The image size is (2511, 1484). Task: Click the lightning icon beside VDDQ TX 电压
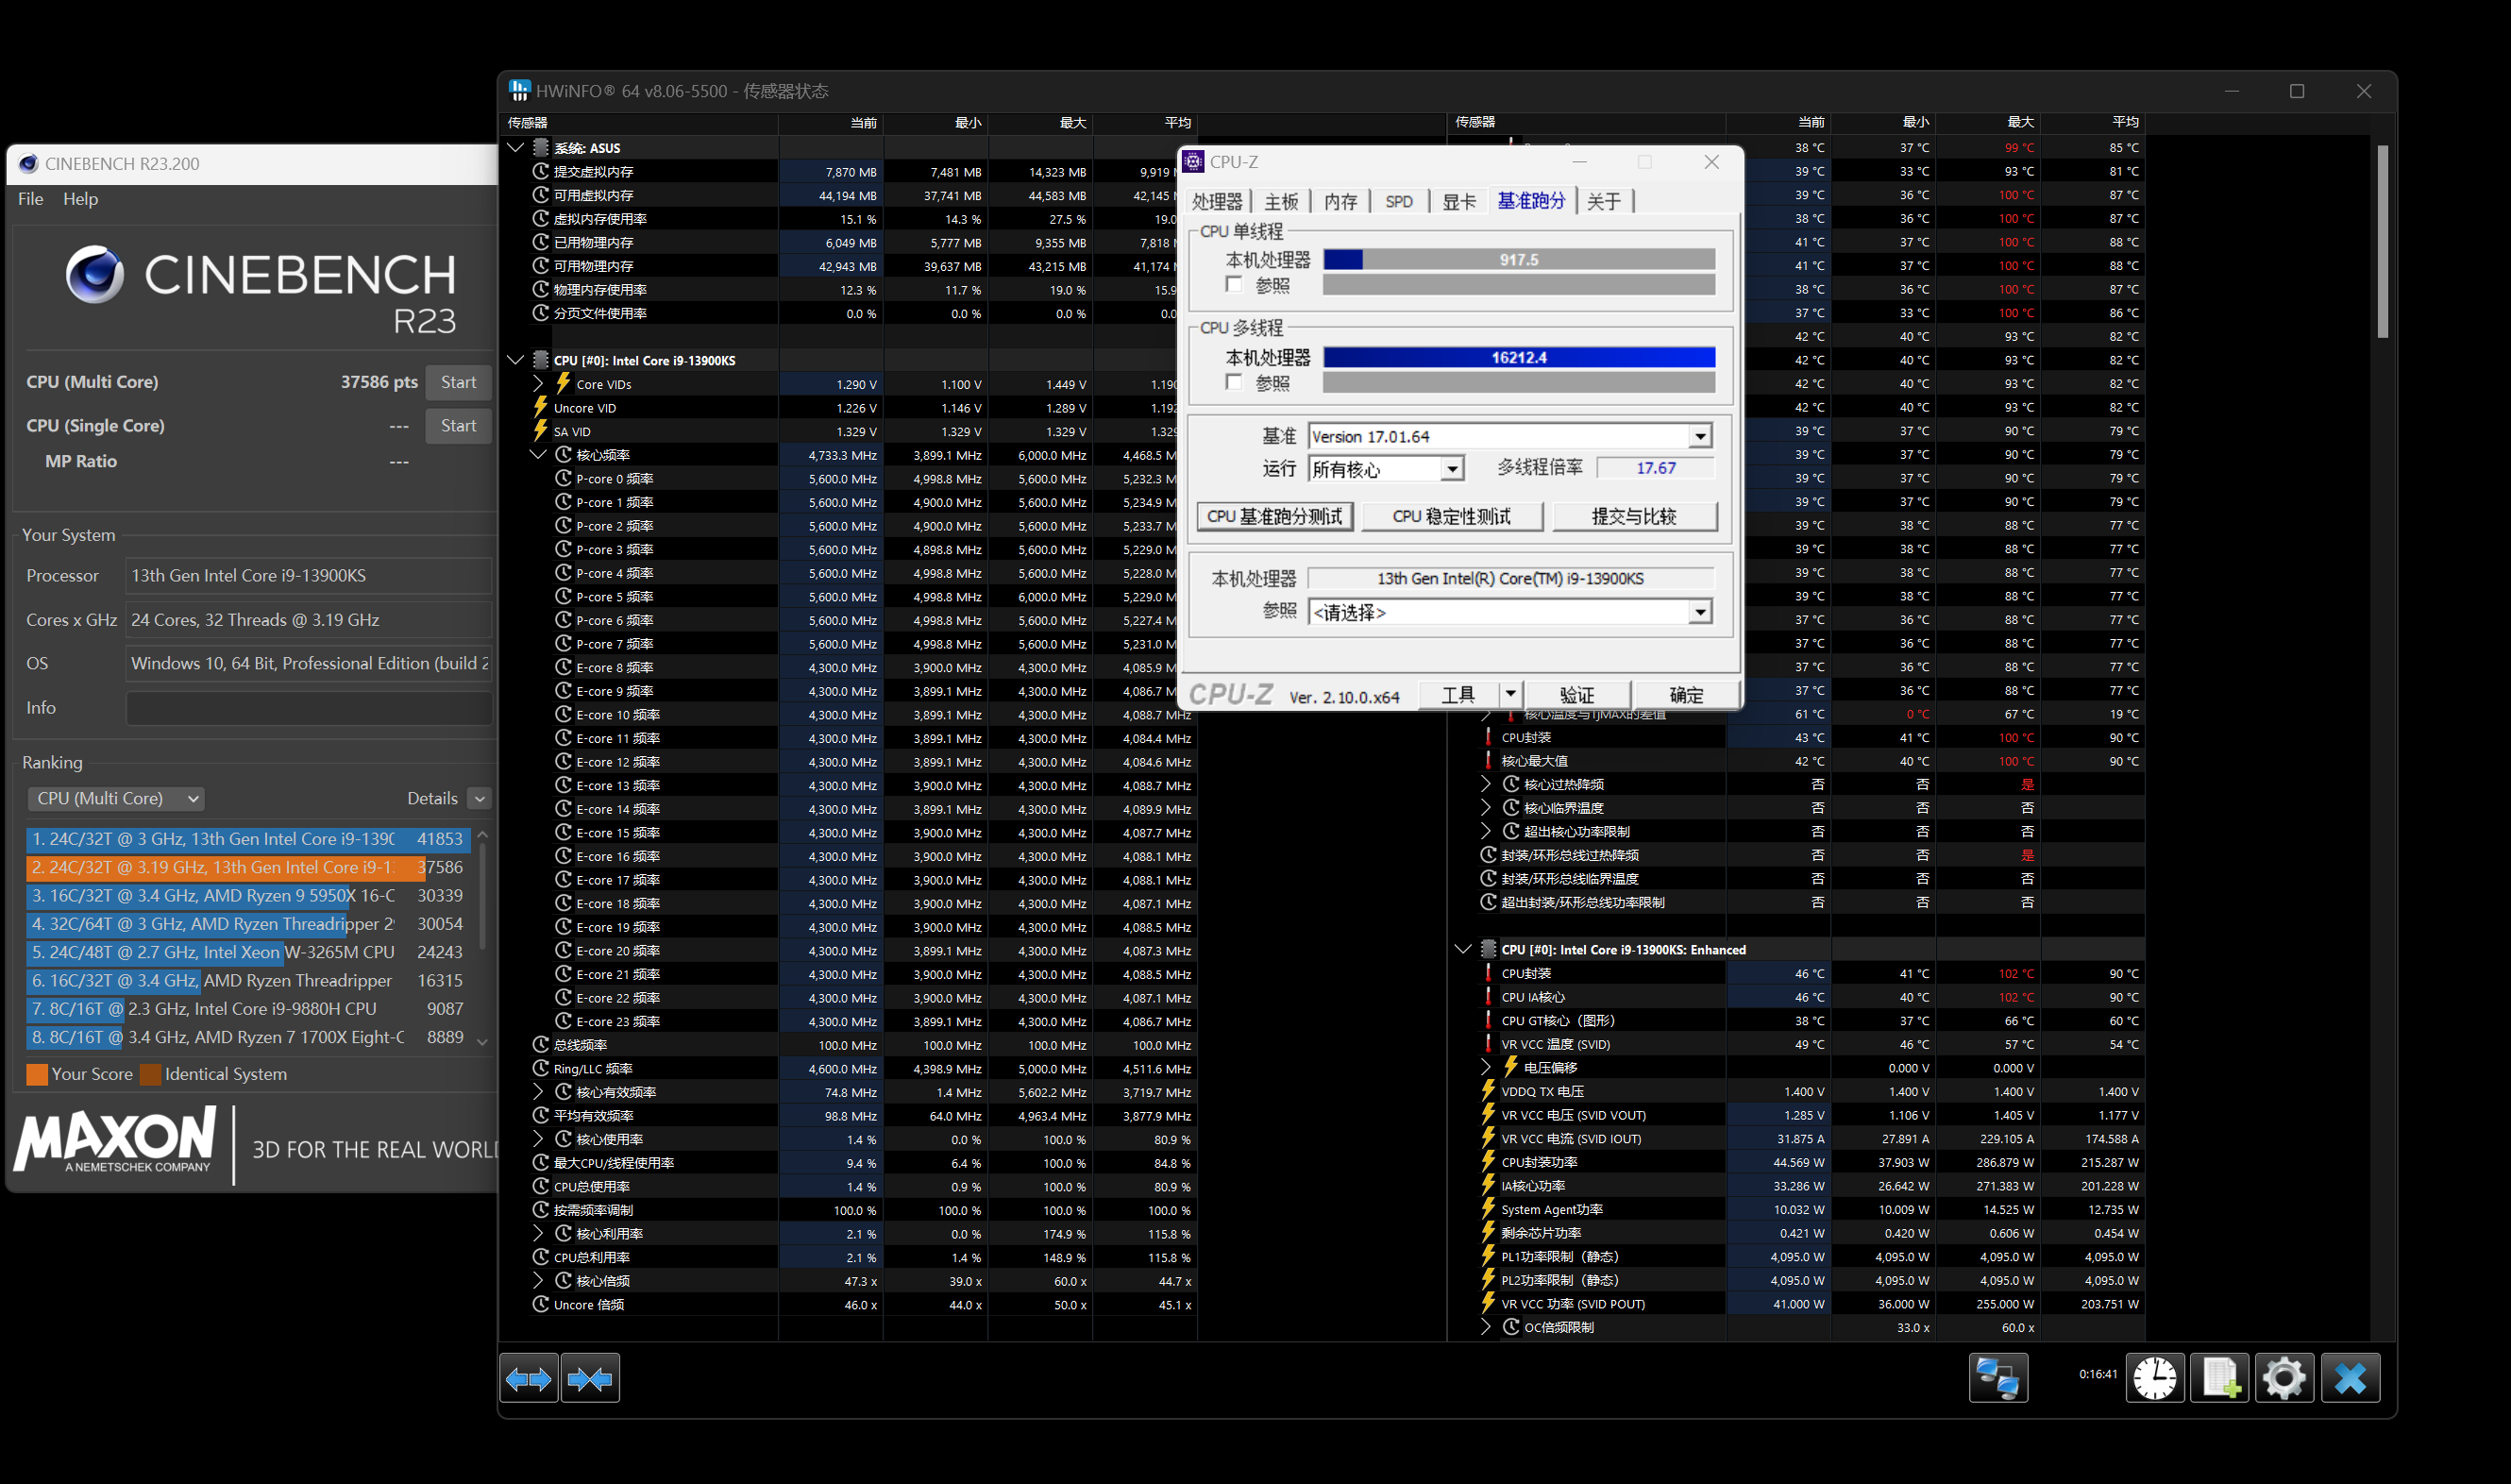click(1489, 1092)
